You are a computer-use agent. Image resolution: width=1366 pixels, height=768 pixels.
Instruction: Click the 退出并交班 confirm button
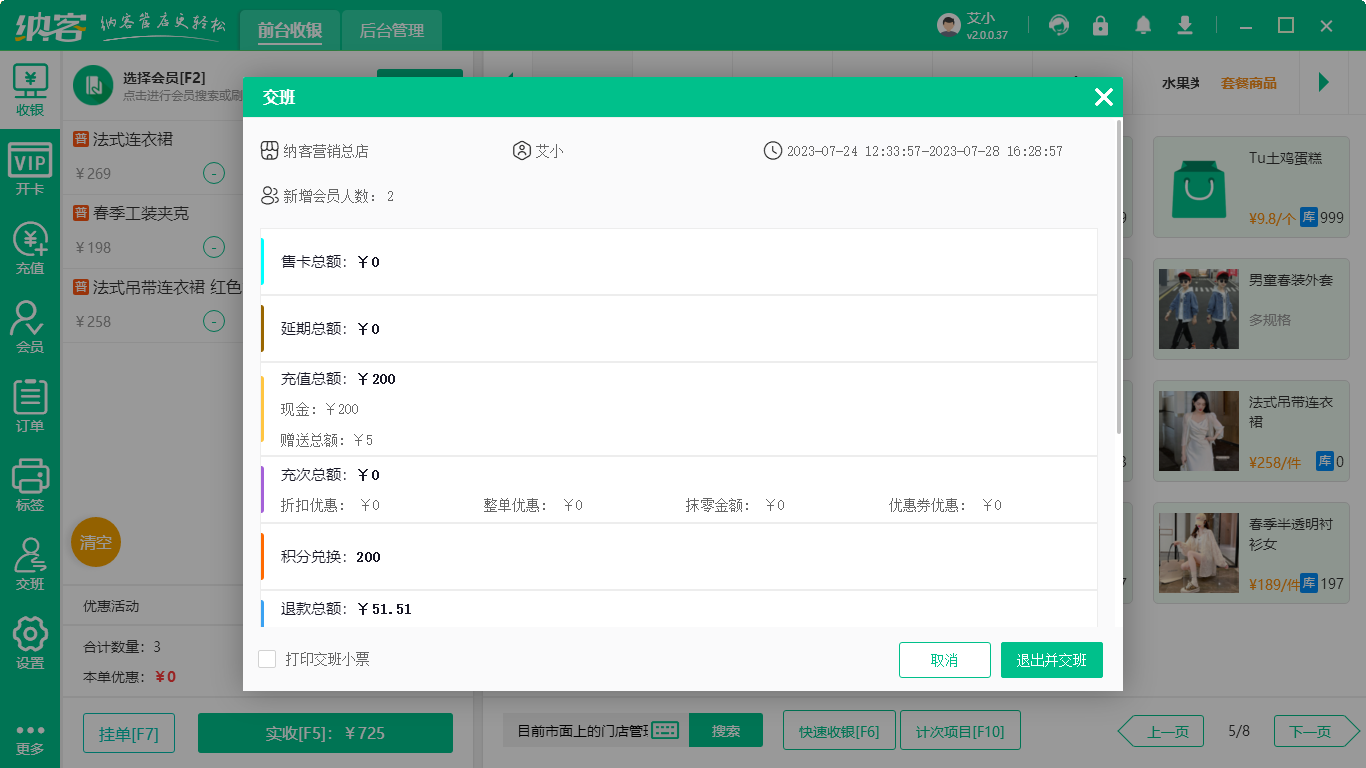coord(1051,660)
